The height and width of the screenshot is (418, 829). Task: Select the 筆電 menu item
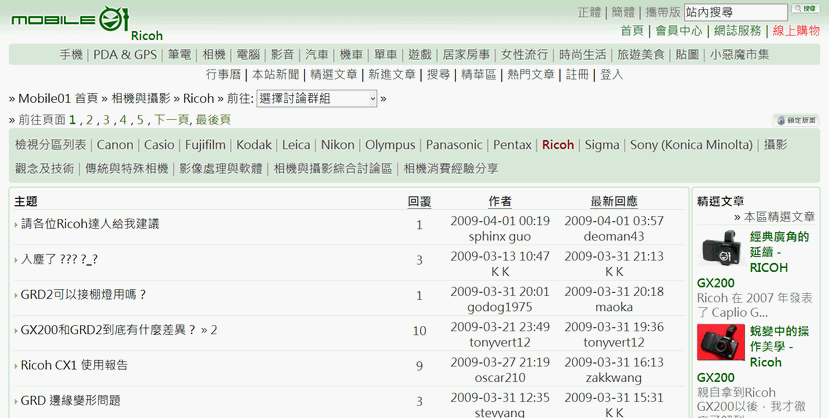[179, 54]
